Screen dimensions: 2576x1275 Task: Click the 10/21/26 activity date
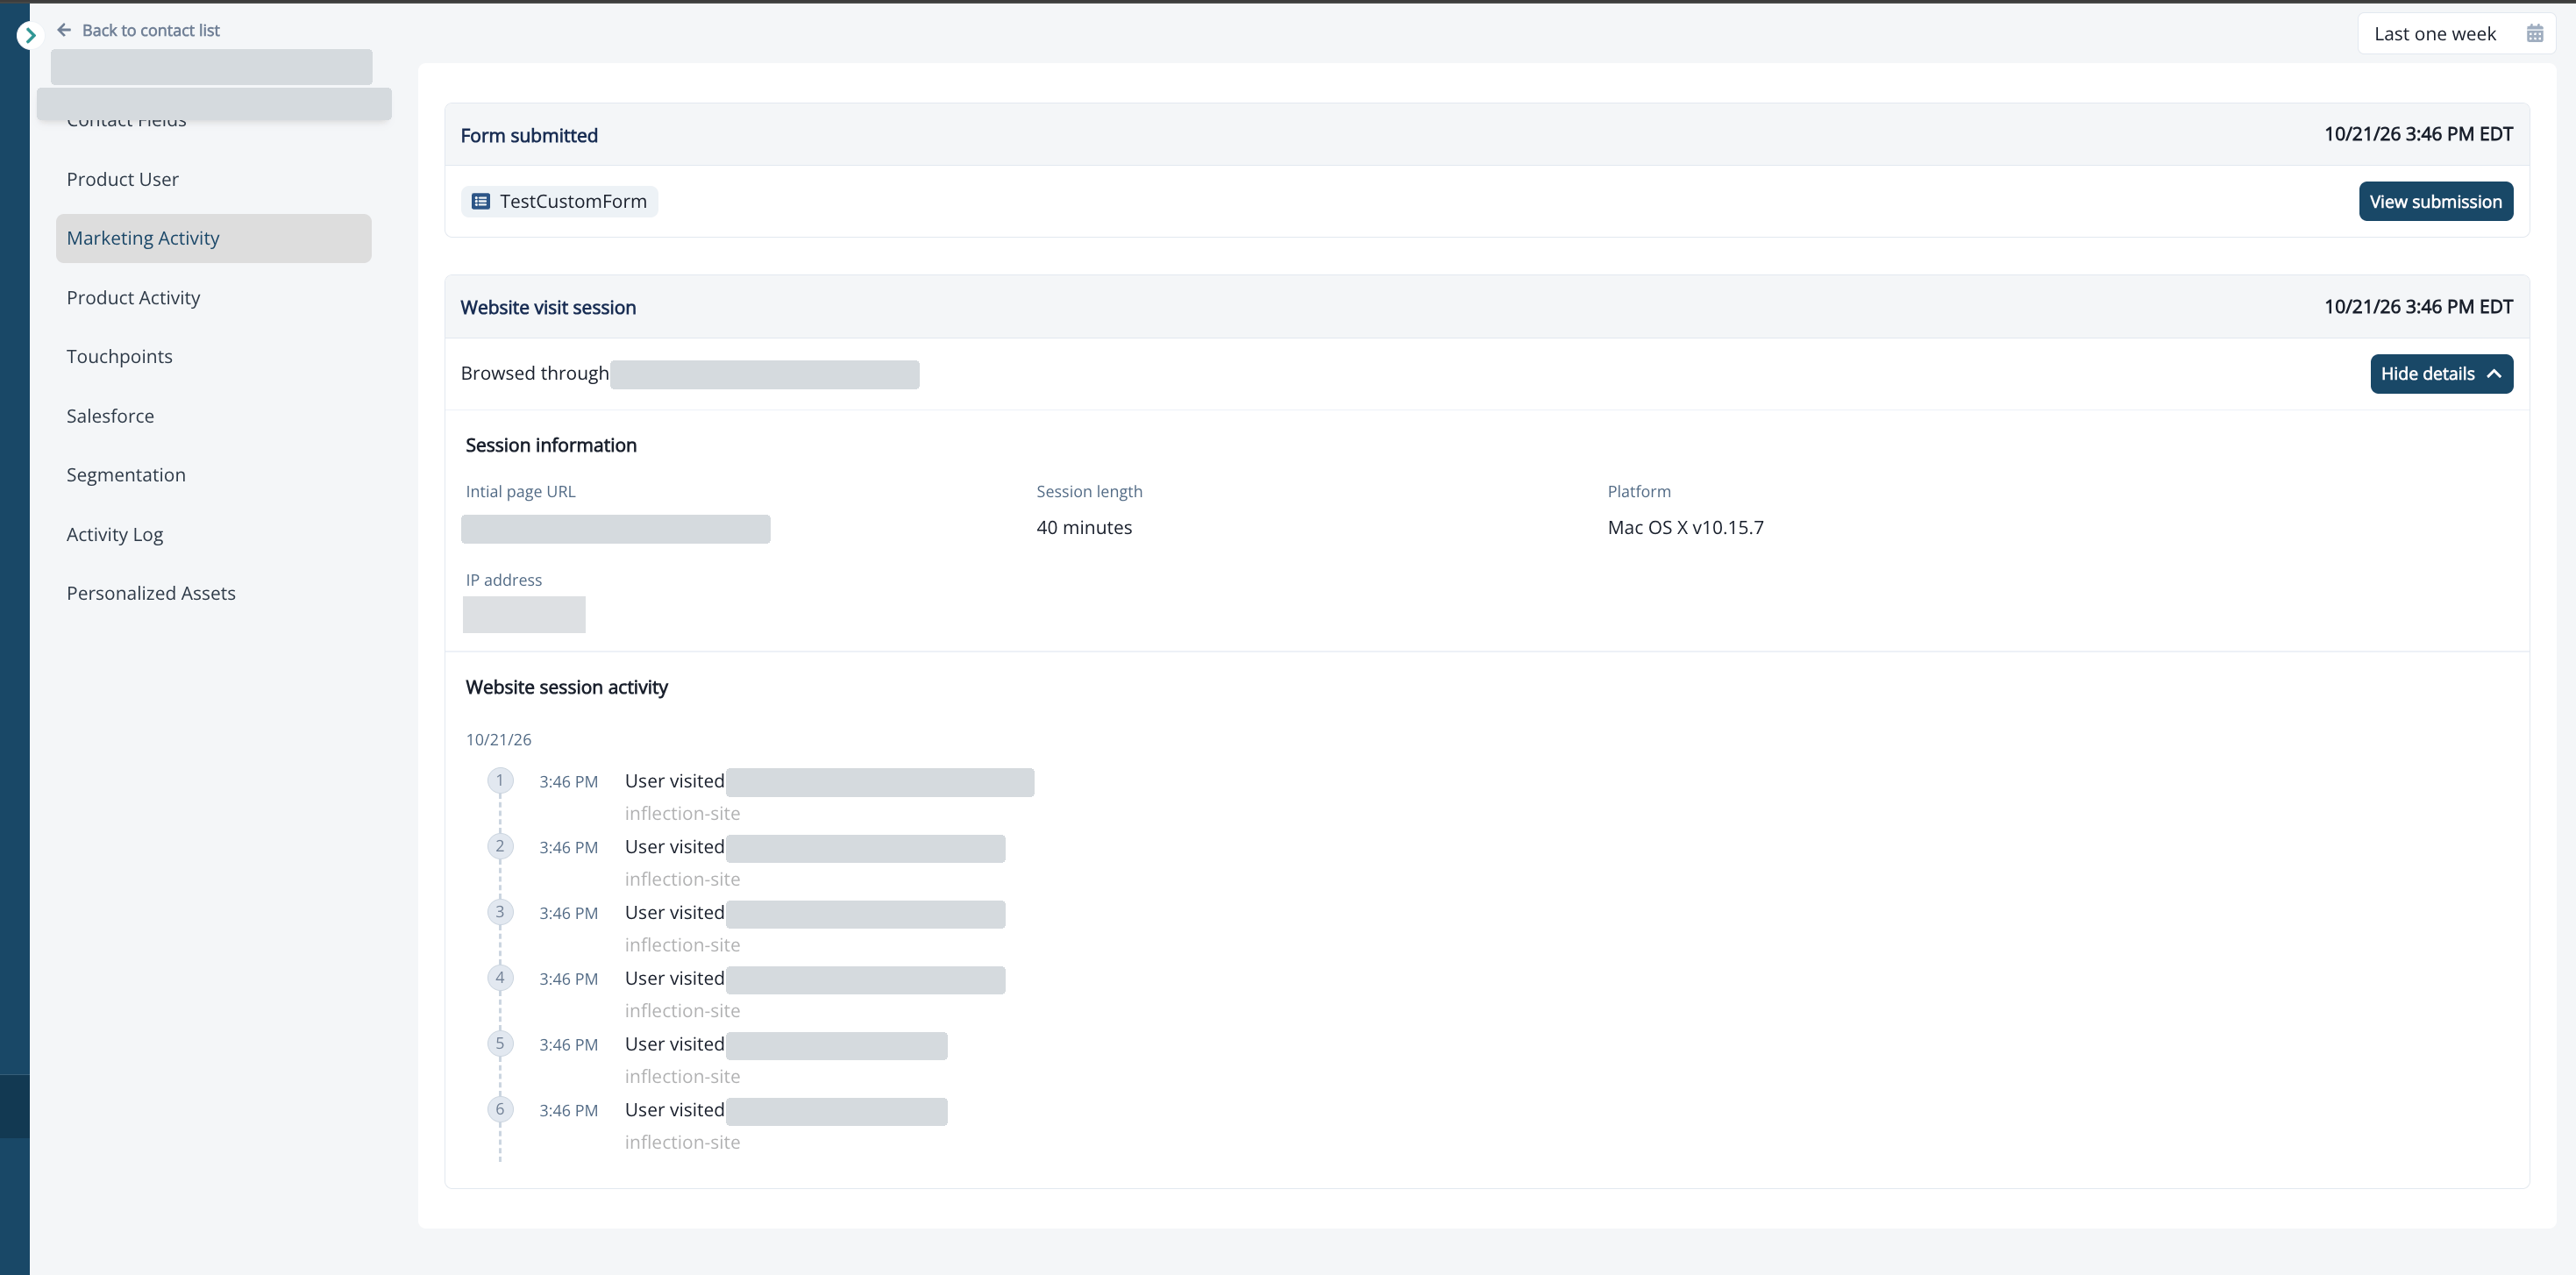499,740
